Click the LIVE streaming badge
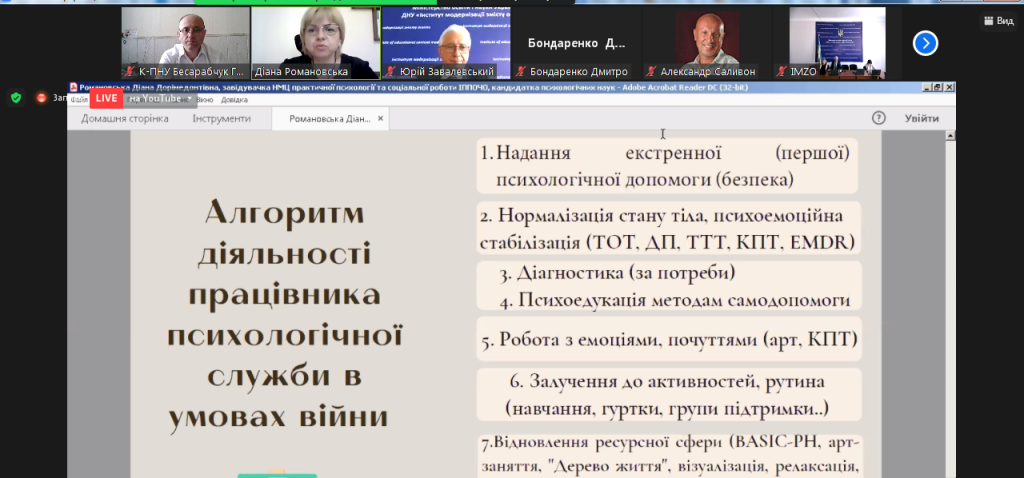The height and width of the screenshot is (478, 1024). tap(107, 98)
